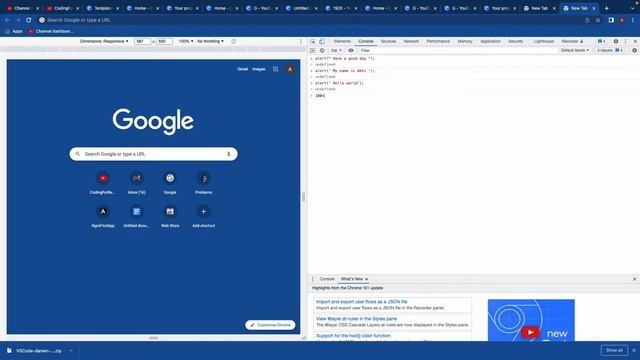Open the Recorder tab
The width and height of the screenshot is (640, 360).
pyautogui.click(x=572, y=41)
